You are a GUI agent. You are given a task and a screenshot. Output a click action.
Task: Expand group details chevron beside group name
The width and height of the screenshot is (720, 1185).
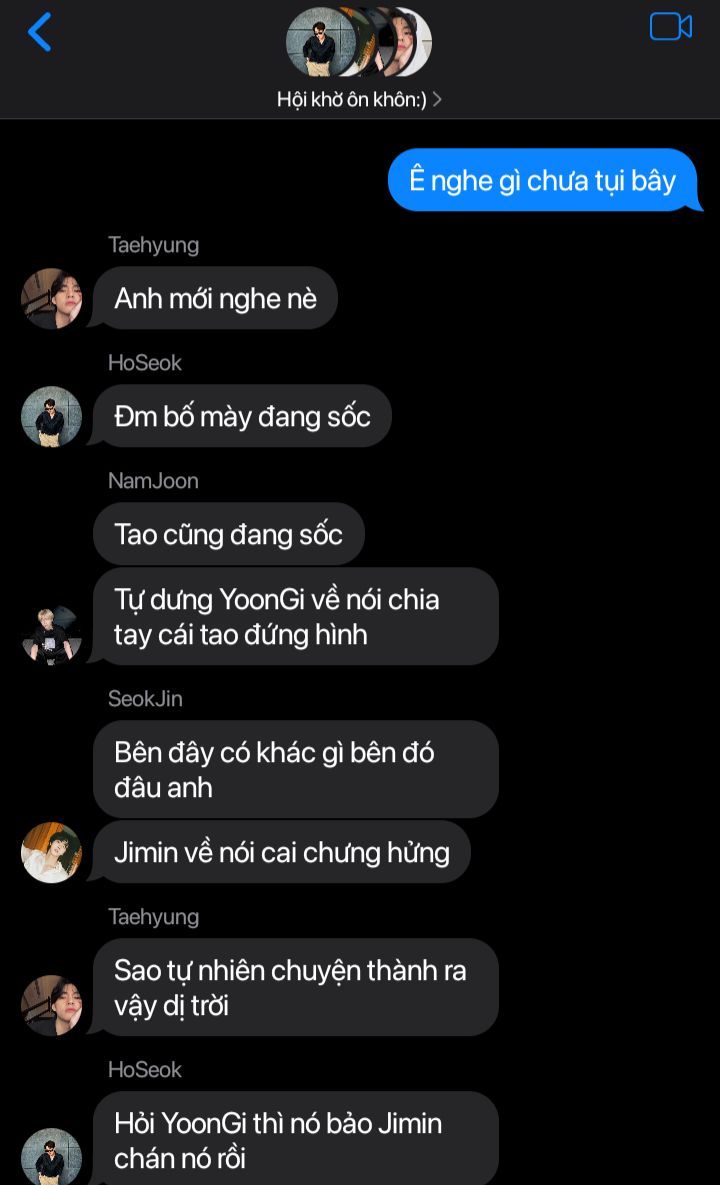click(437, 99)
